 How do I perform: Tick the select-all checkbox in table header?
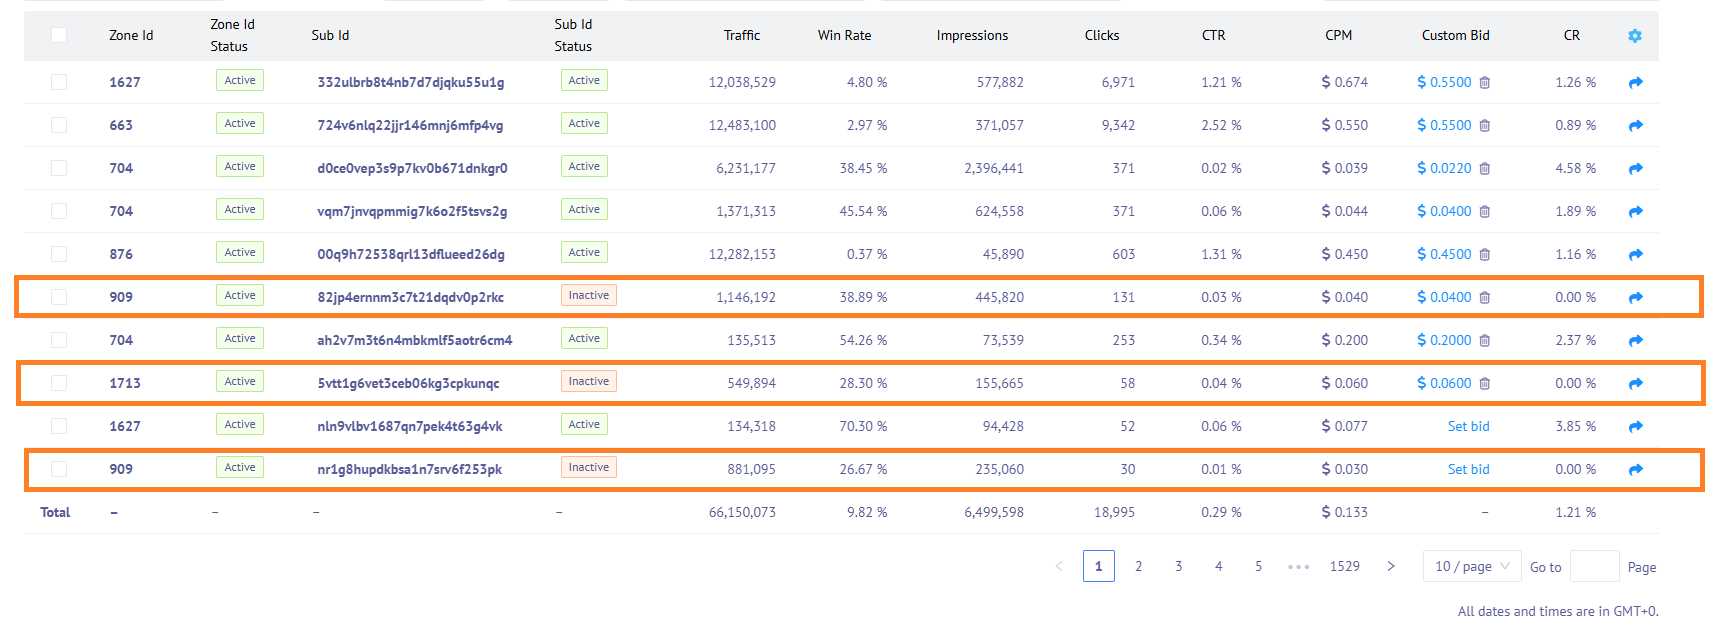click(59, 35)
